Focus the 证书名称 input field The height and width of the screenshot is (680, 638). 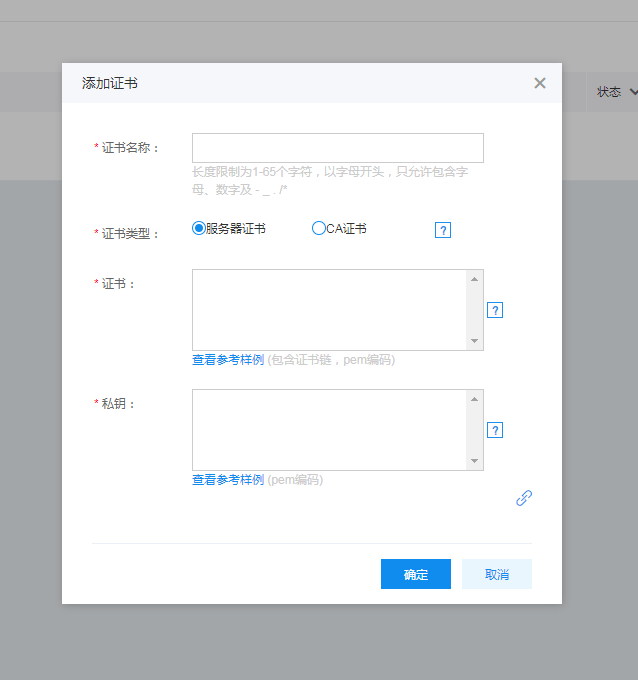click(337, 148)
